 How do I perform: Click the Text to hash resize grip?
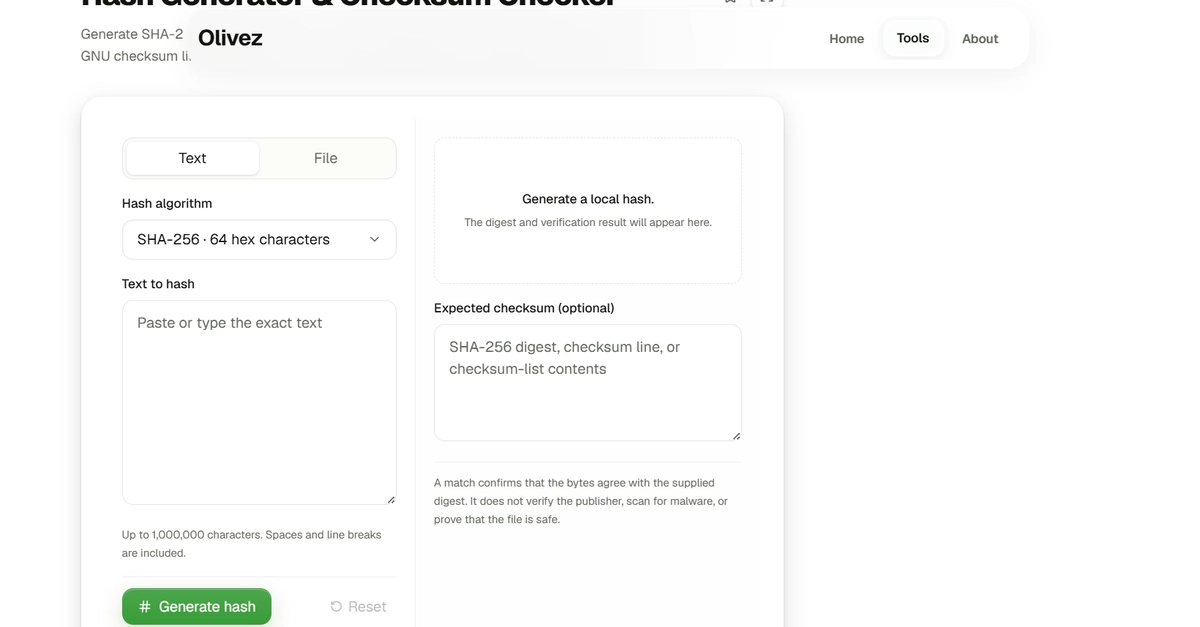390,499
